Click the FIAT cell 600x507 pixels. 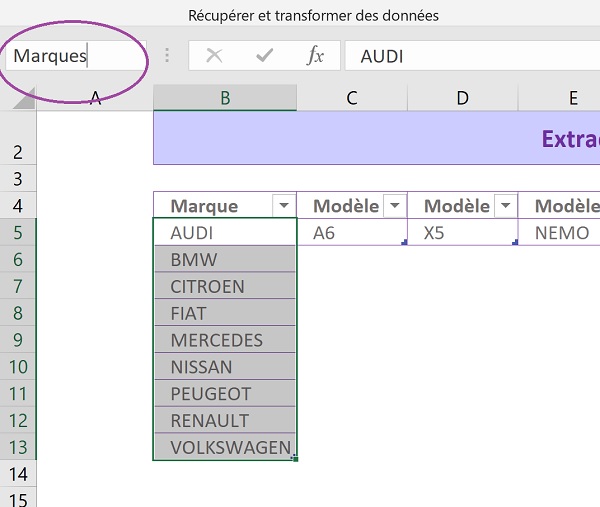click(x=225, y=313)
